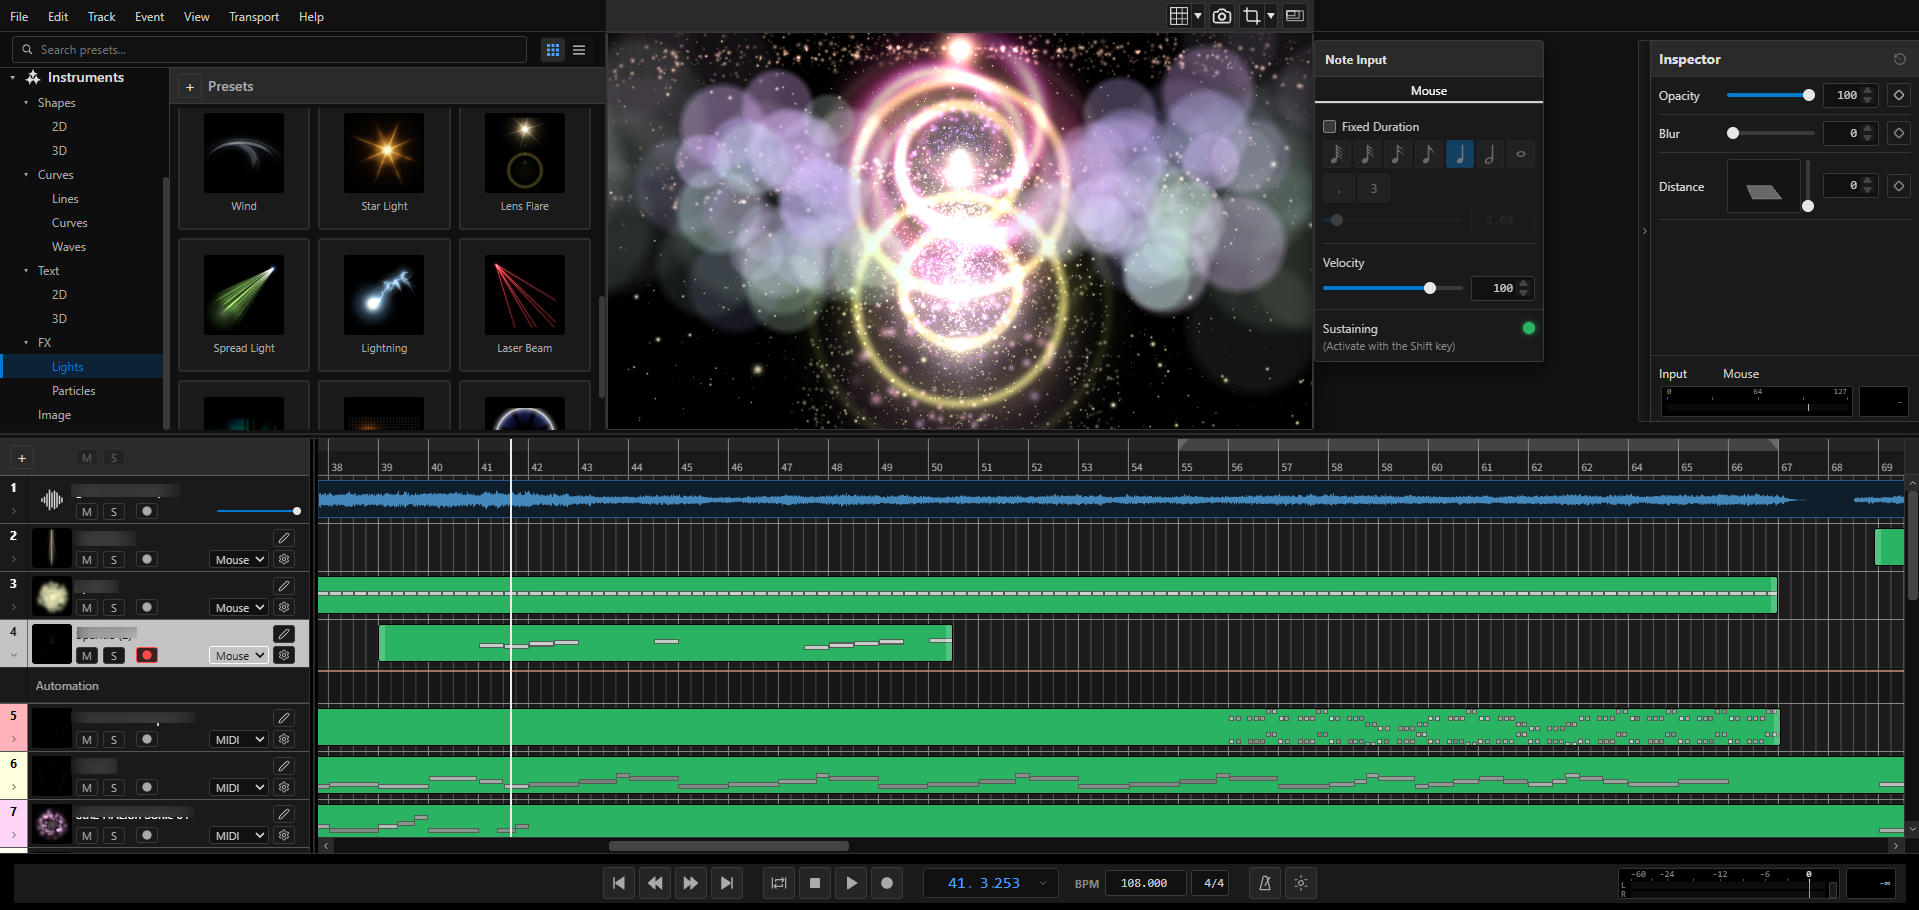Screen dimensions: 1919x910
Task: Open track 2 Mouse input dropdown
Action: [x=239, y=560]
